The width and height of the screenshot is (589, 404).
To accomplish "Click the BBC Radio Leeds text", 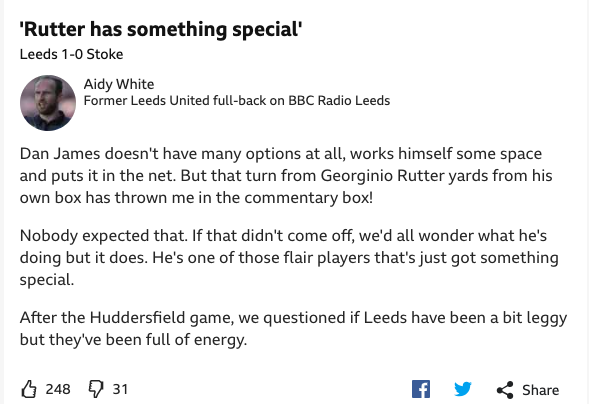I will coord(339,101).
